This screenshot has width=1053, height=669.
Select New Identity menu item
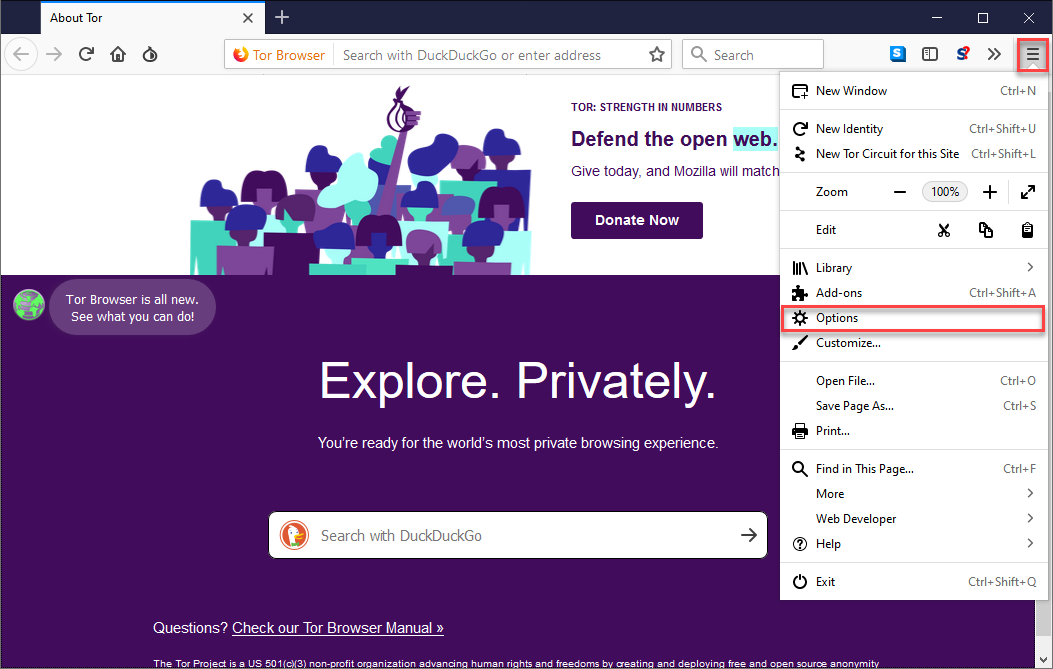tap(850, 129)
